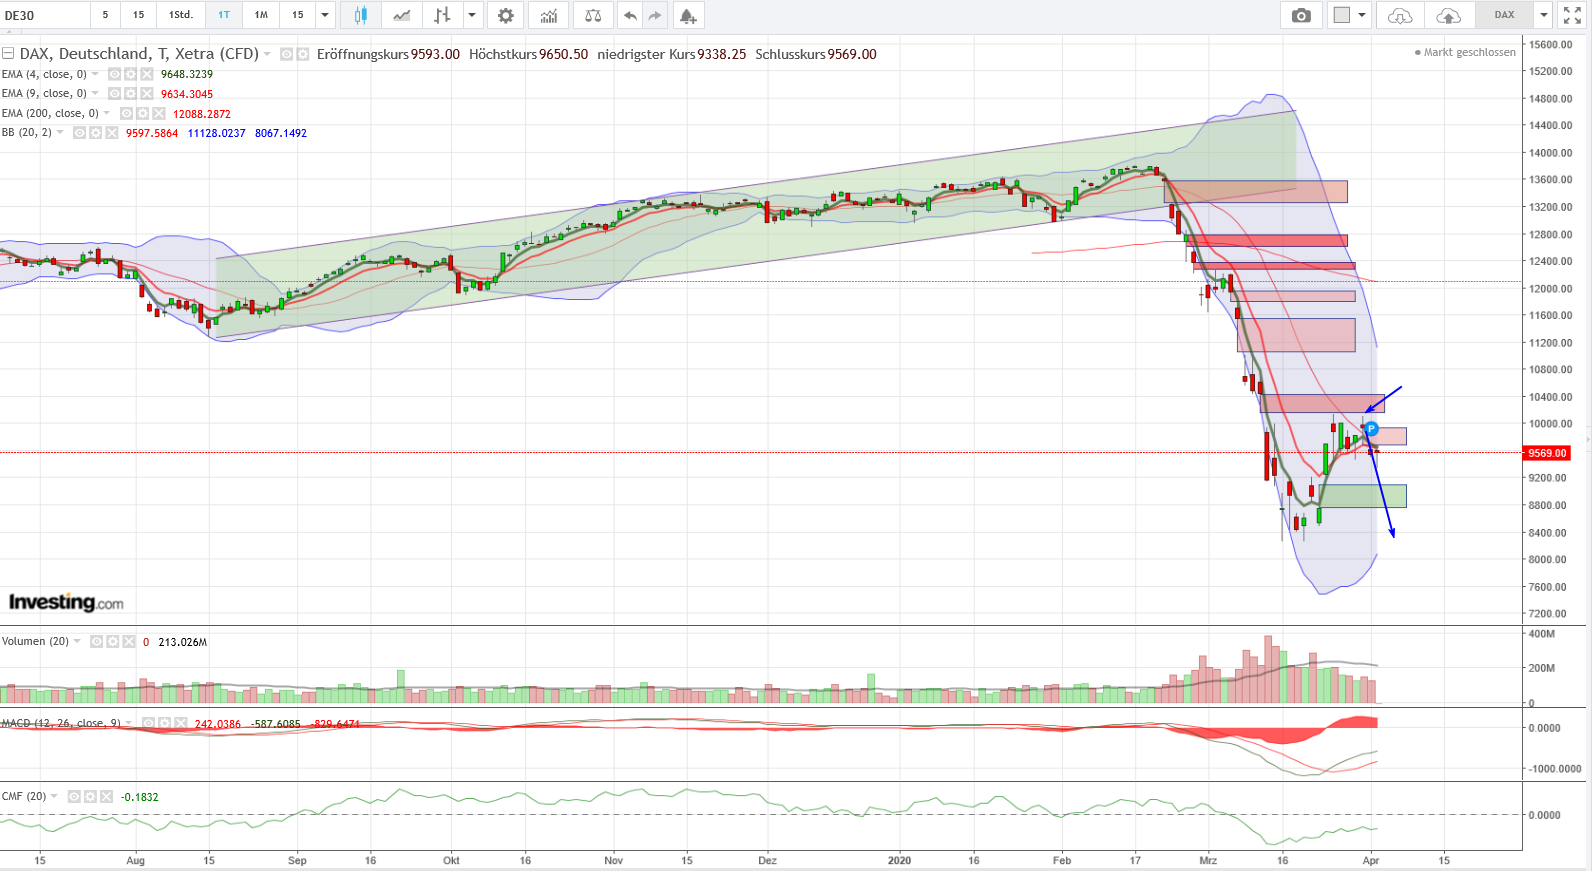
Task: Click the blue P marker on chart
Action: (1371, 429)
